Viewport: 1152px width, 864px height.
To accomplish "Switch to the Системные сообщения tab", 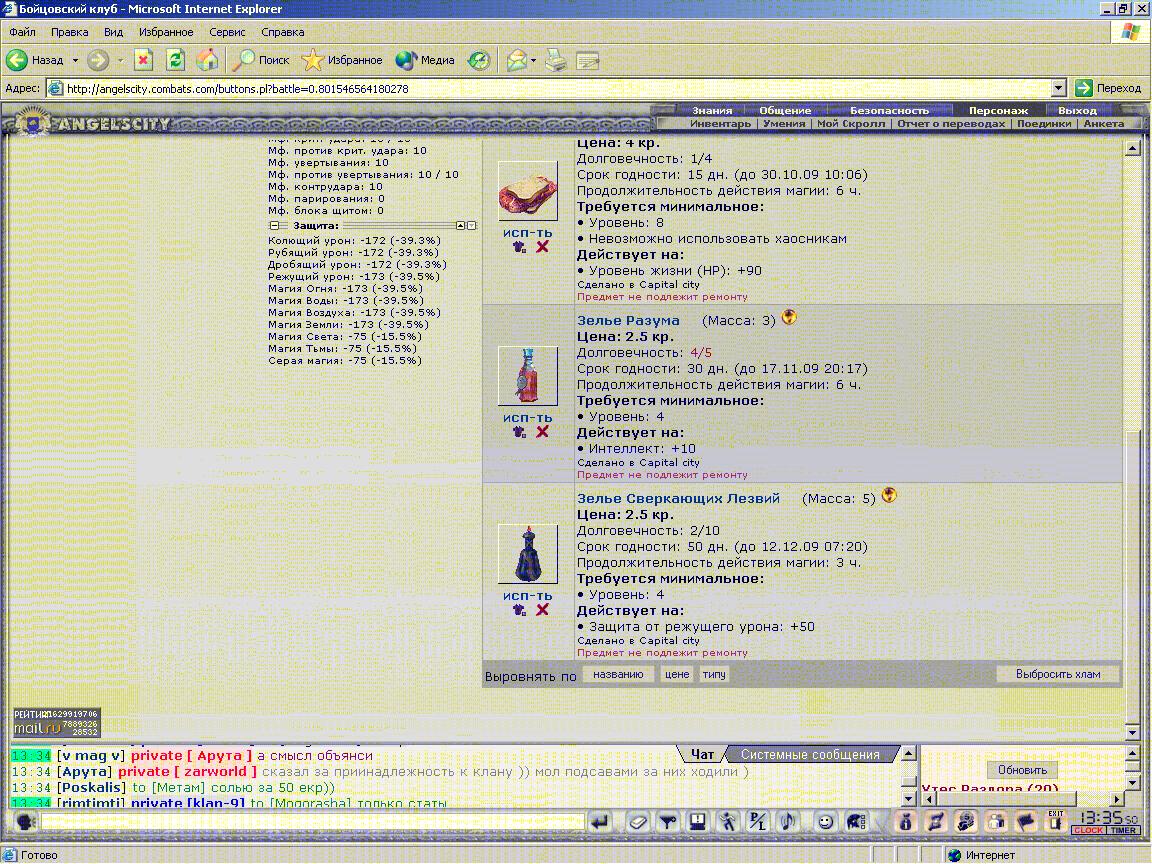I will (x=810, y=755).
